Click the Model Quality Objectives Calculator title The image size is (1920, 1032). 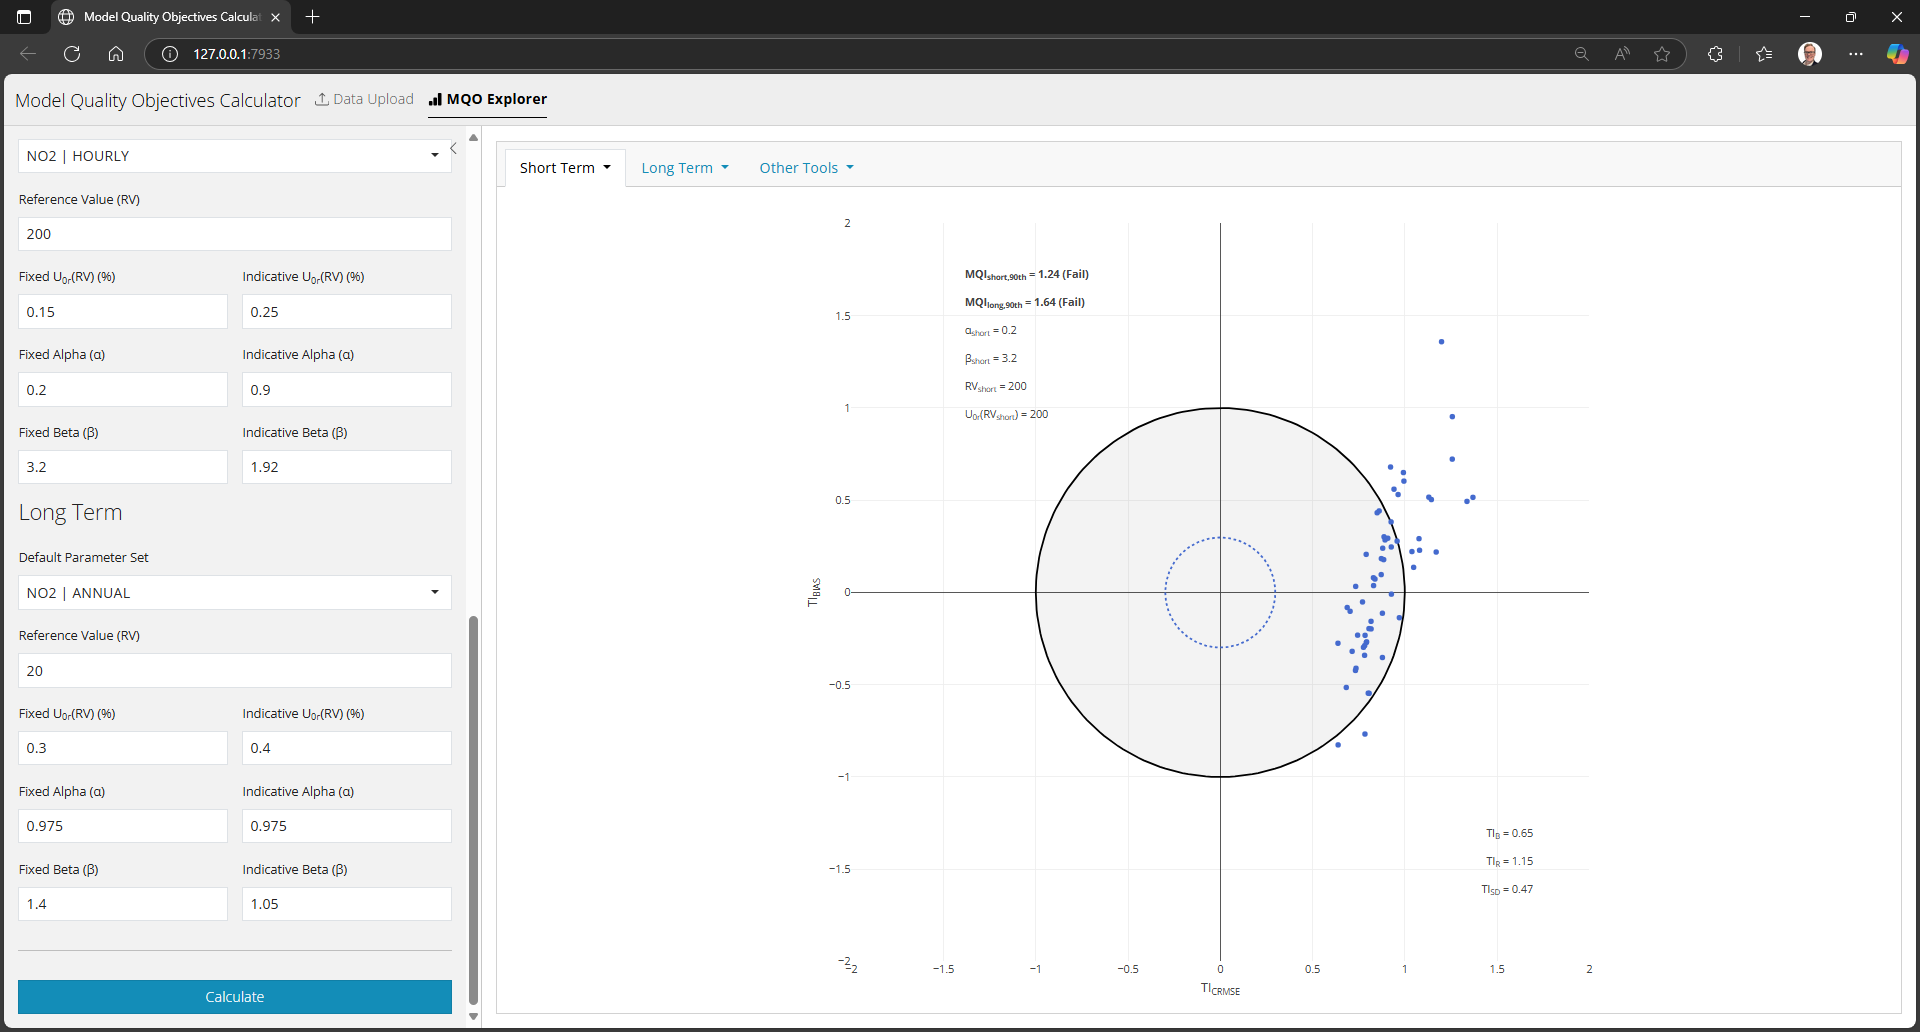158,100
